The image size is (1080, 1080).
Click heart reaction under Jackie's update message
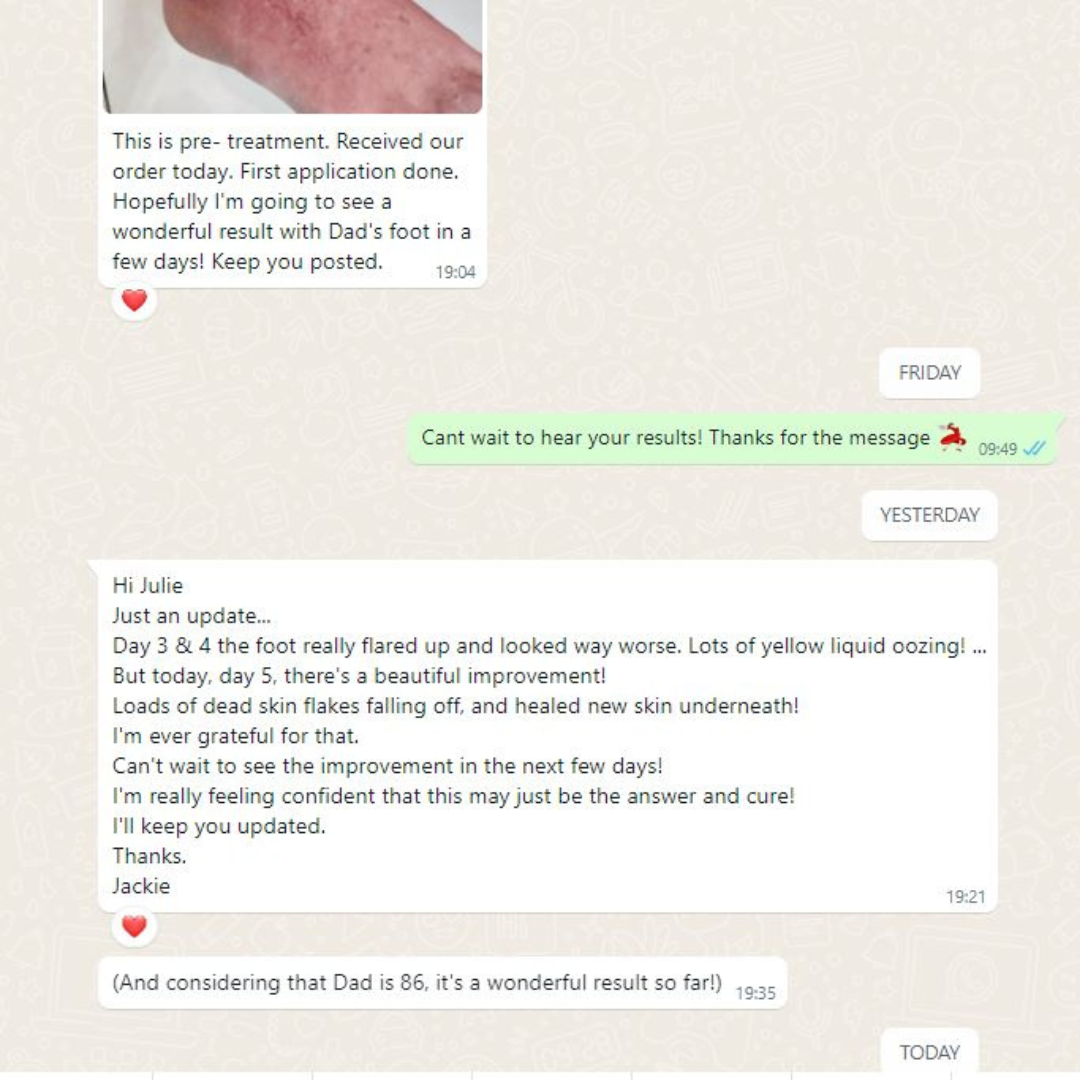[134, 926]
